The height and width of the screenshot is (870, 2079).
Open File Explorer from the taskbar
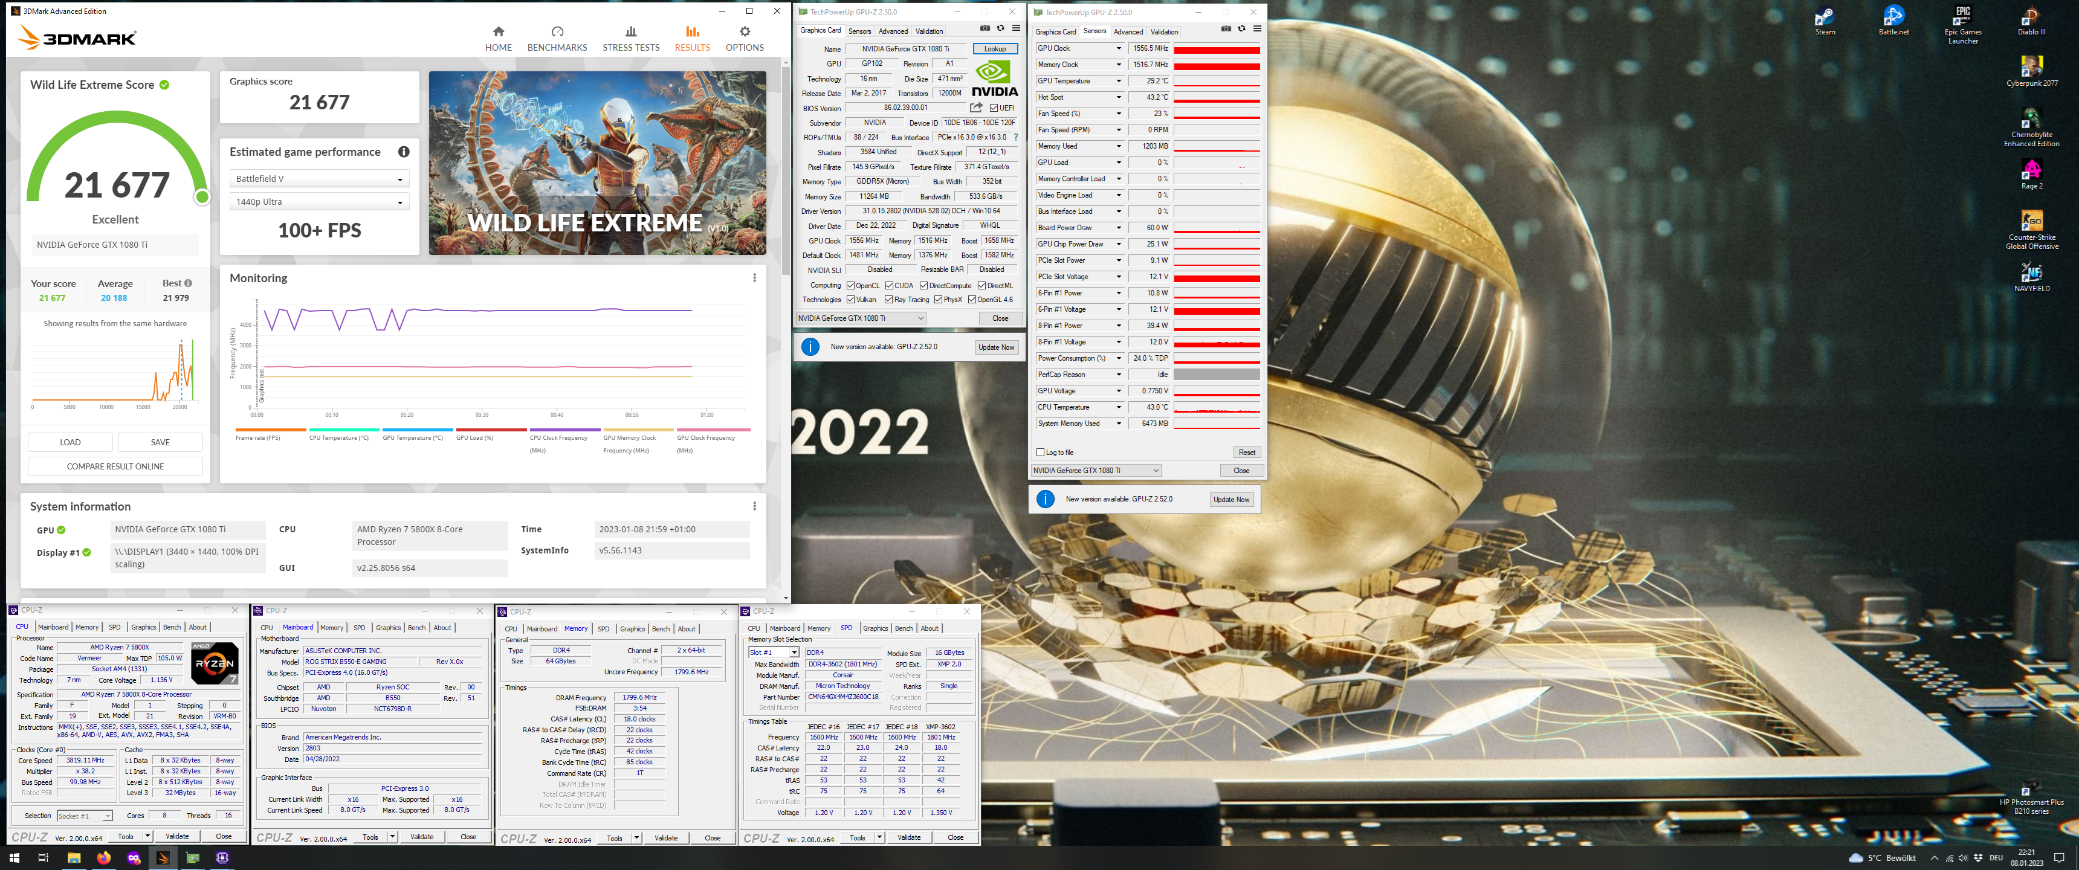74,858
